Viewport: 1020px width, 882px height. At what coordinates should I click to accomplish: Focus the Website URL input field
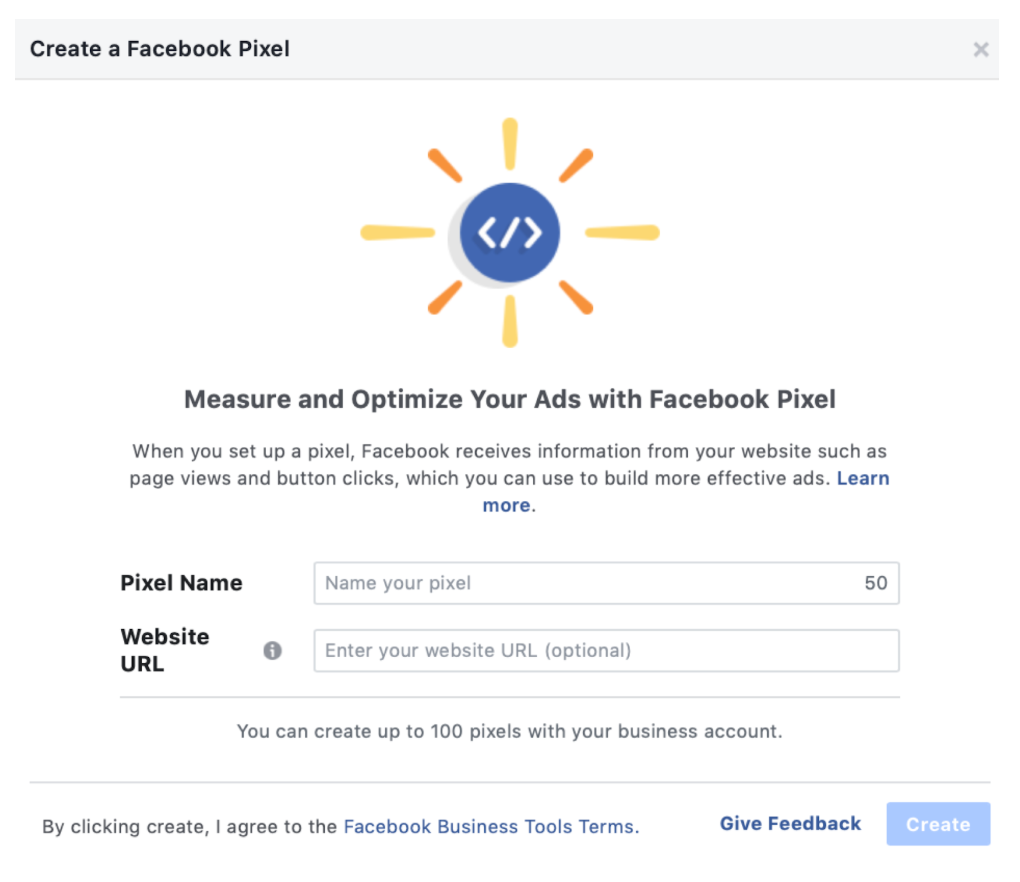point(606,650)
